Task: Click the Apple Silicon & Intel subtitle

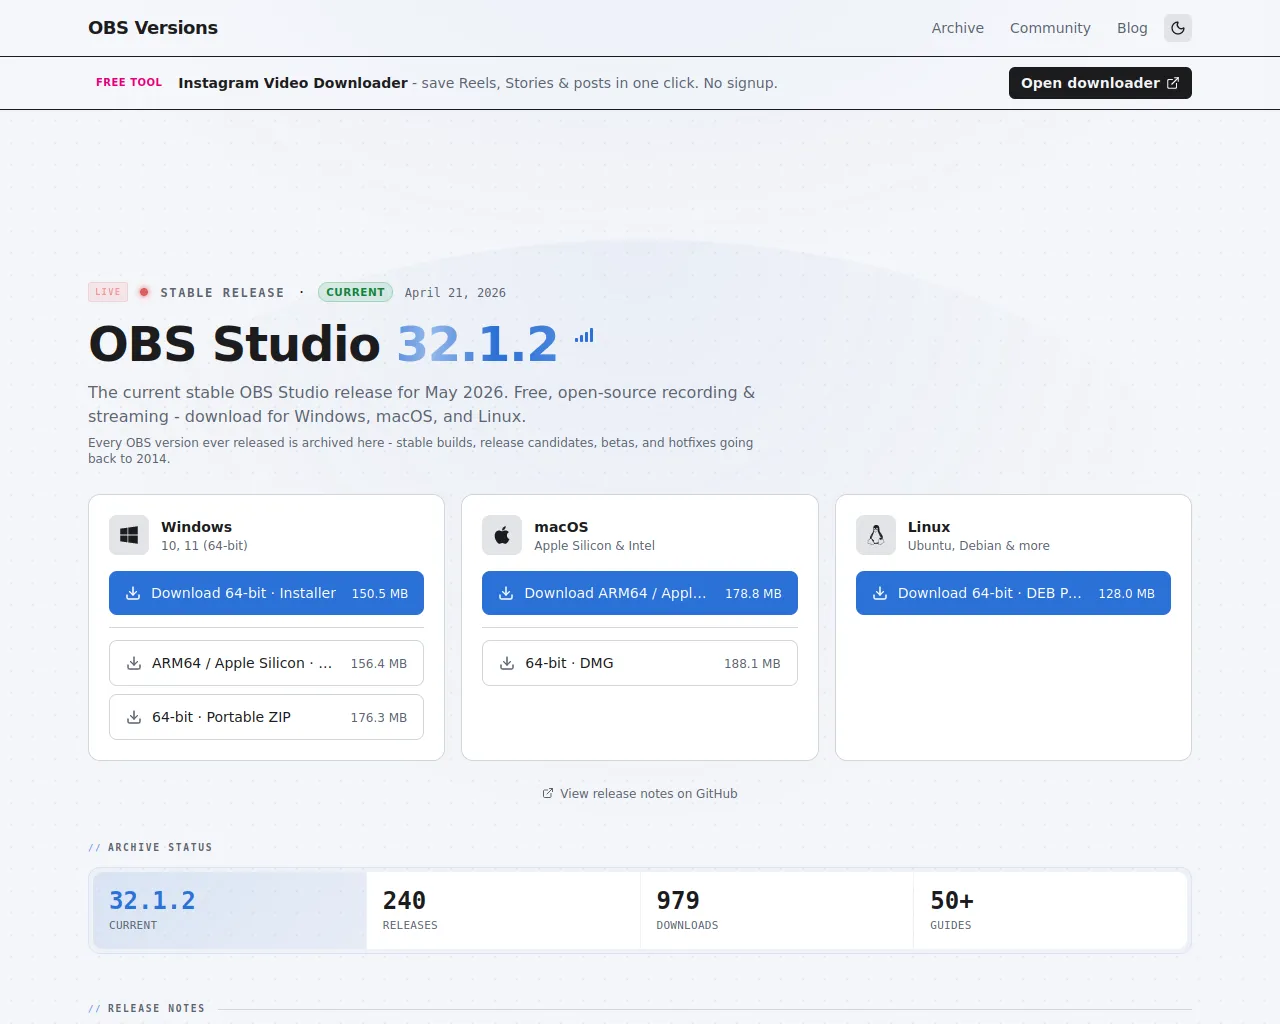Action: point(595,546)
